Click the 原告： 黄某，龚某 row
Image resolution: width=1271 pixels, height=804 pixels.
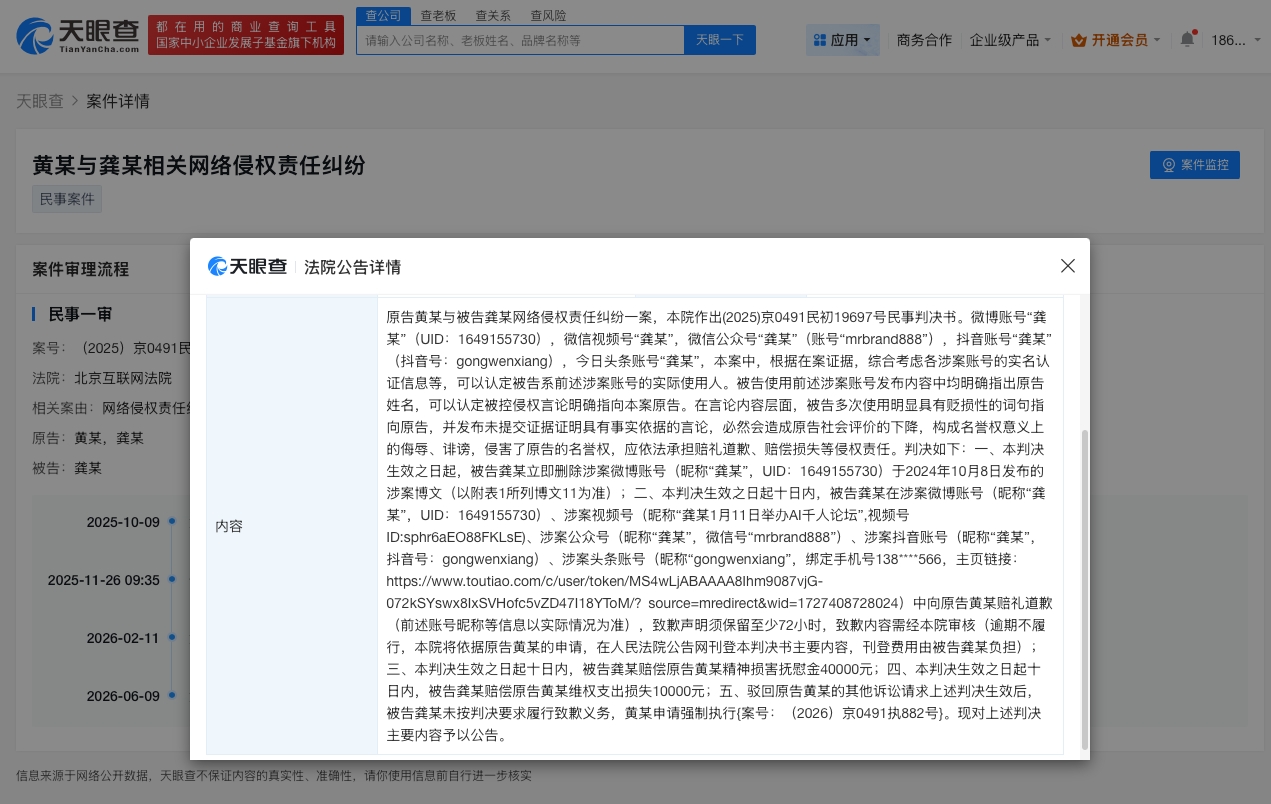tap(88, 438)
